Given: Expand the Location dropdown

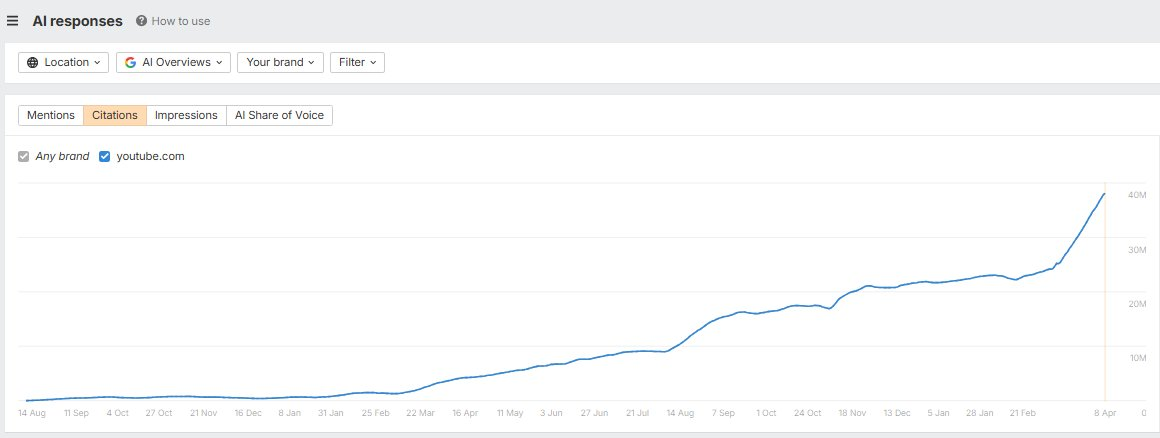Looking at the screenshot, I should tap(64, 62).
